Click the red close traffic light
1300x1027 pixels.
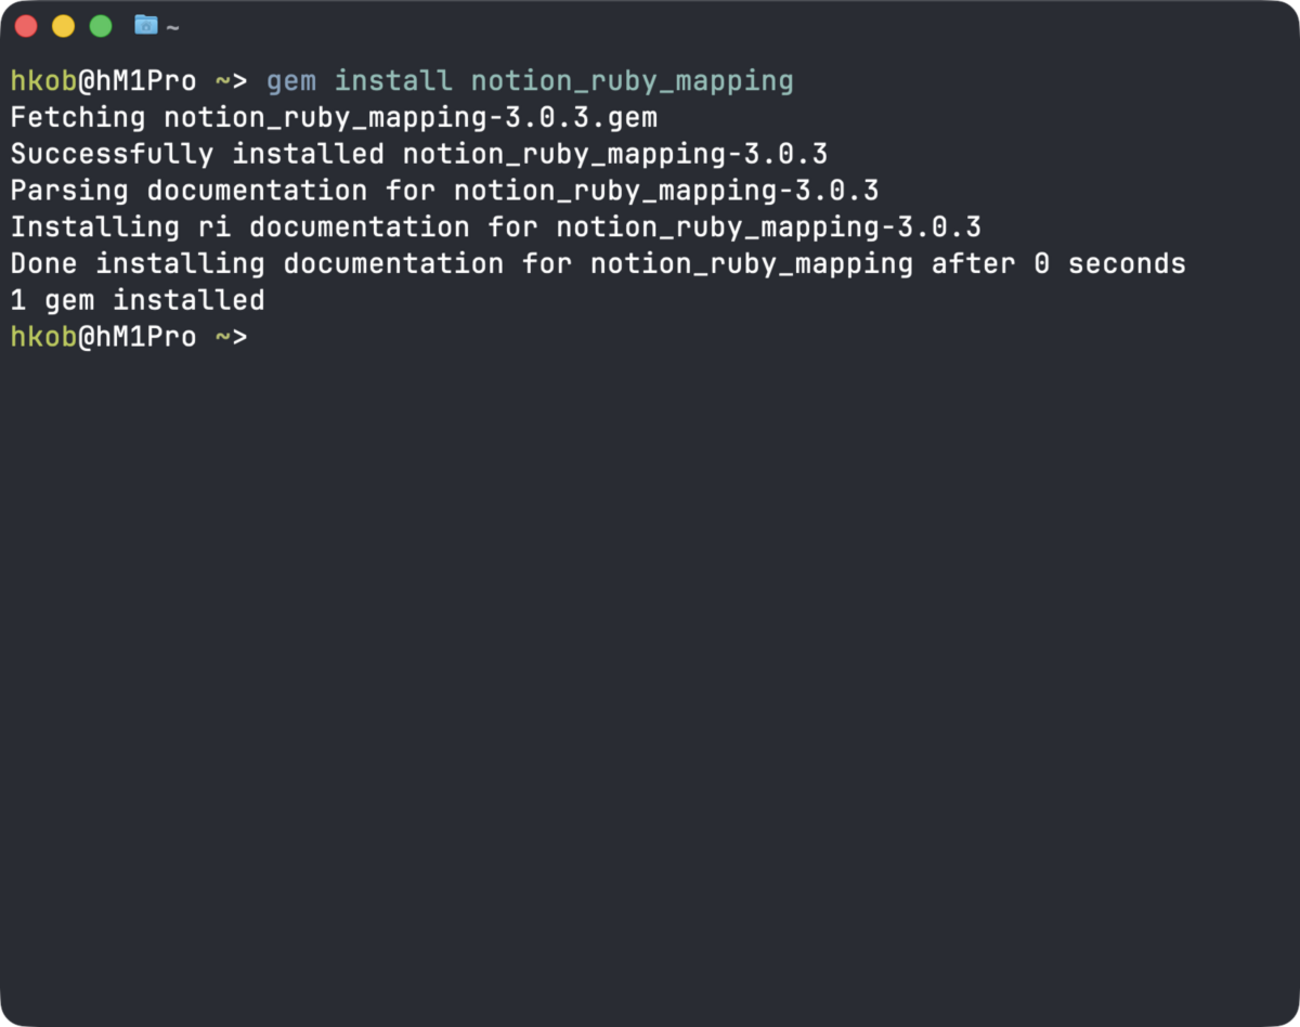(25, 25)
